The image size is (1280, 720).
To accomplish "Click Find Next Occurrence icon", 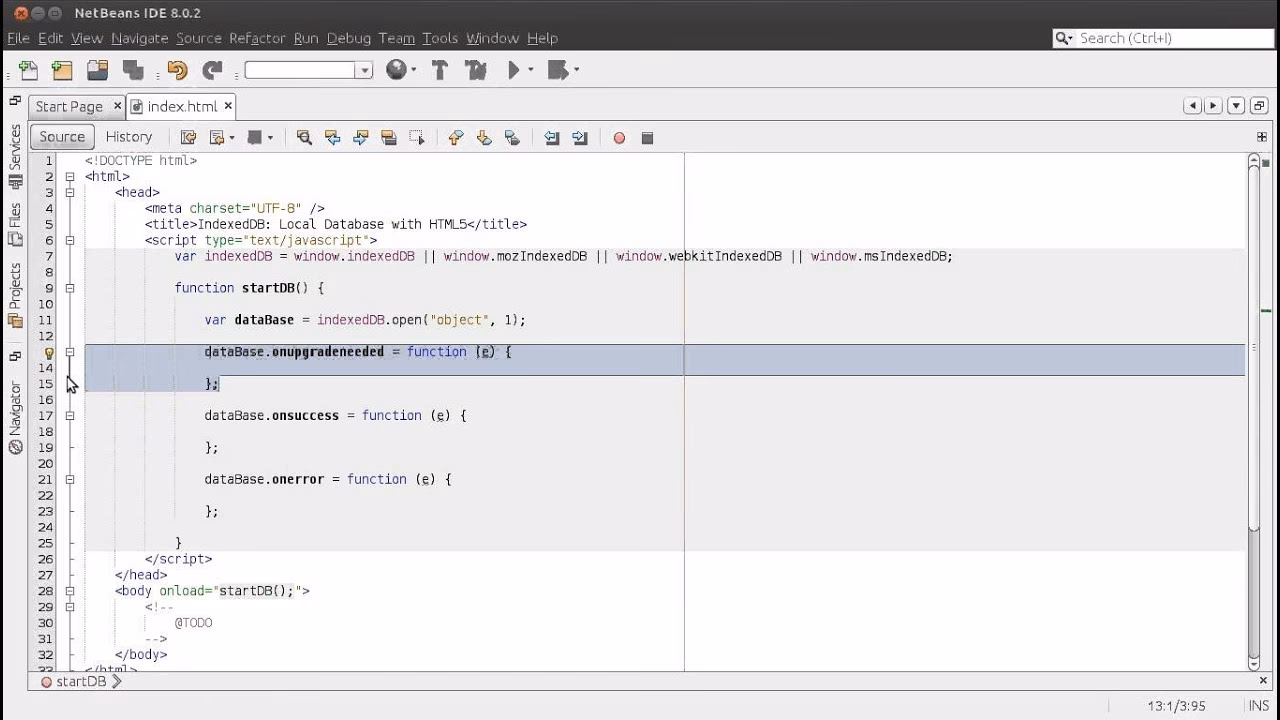I will tap(361, 138).
